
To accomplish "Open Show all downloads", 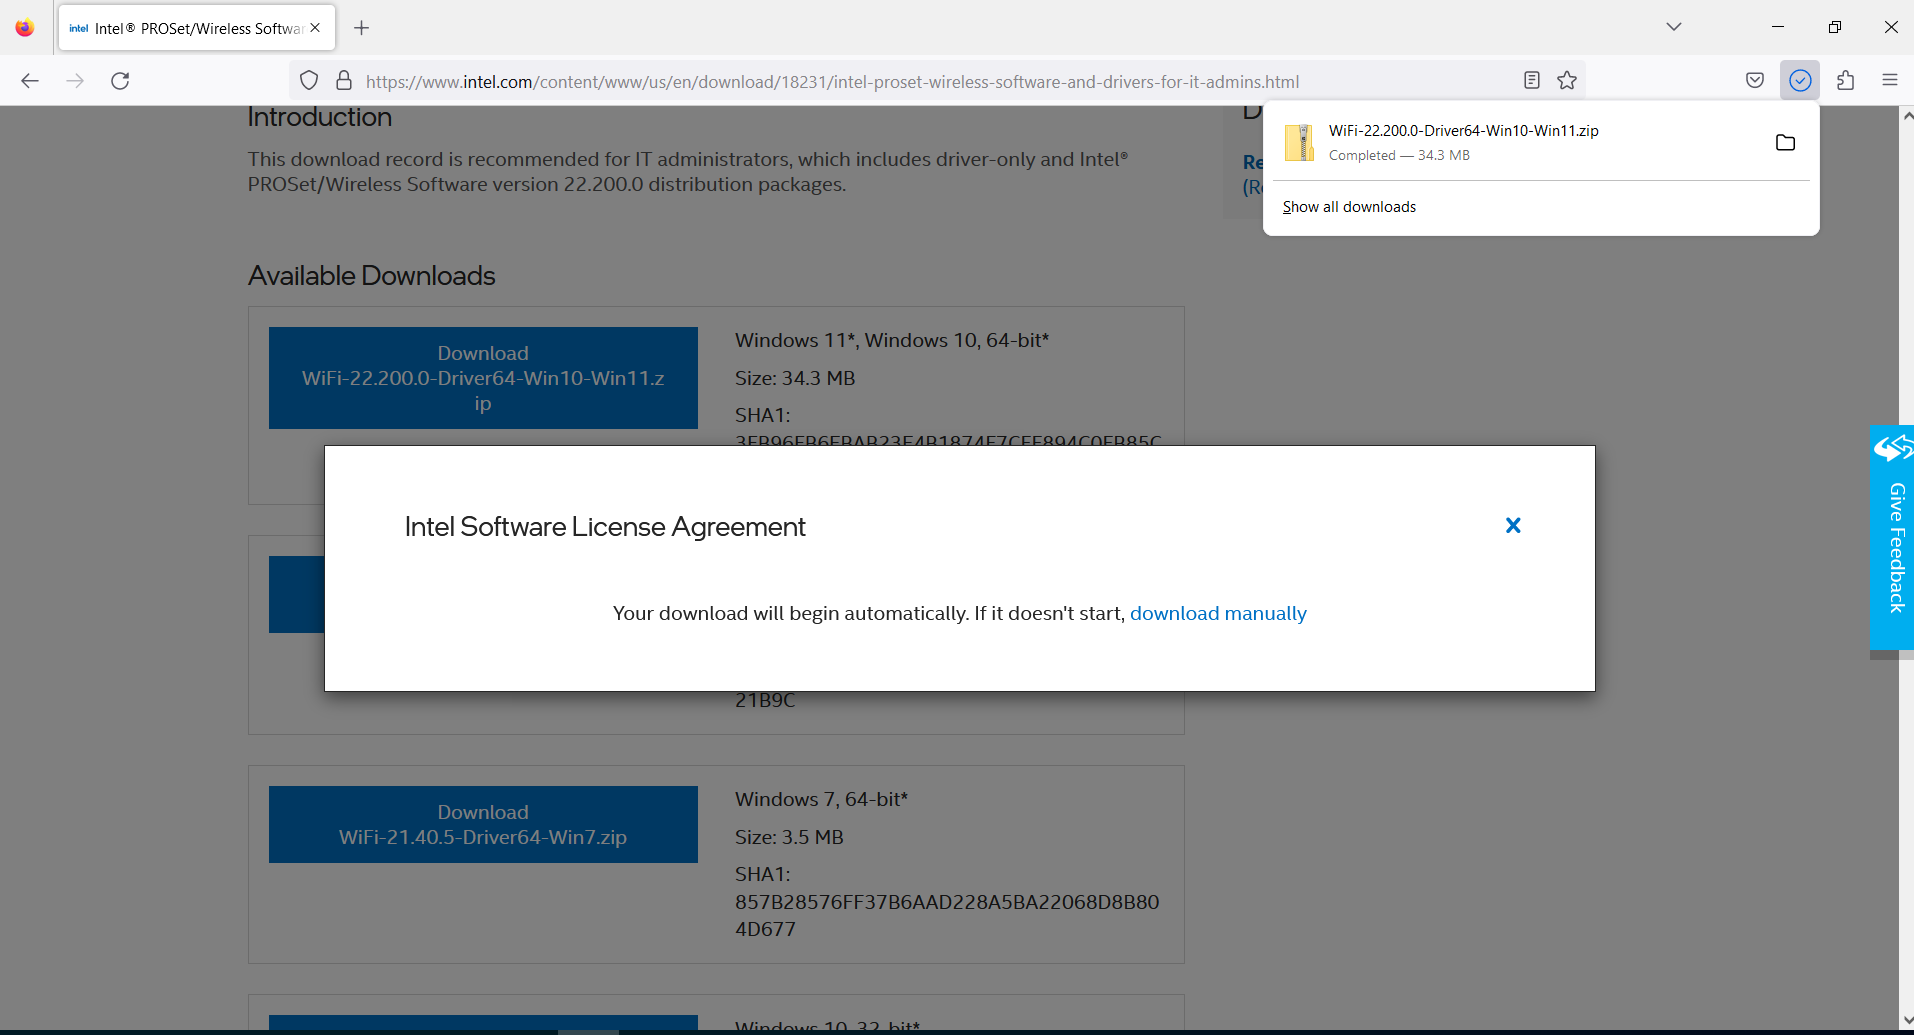I will [x=1348, y=206].
